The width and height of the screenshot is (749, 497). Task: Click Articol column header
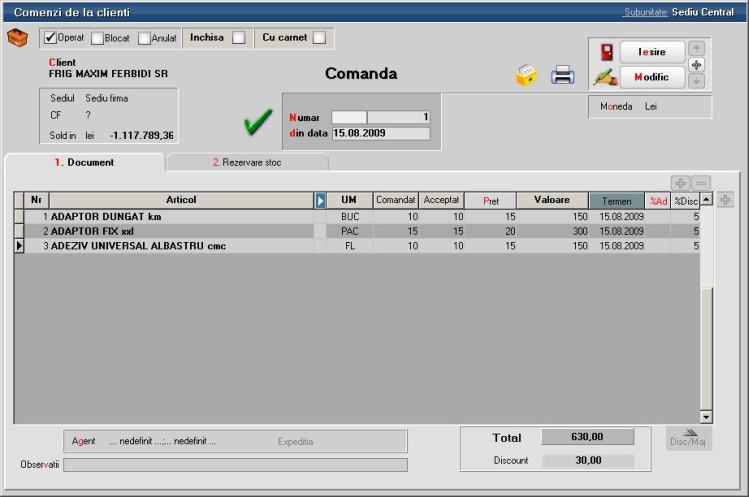181,200
